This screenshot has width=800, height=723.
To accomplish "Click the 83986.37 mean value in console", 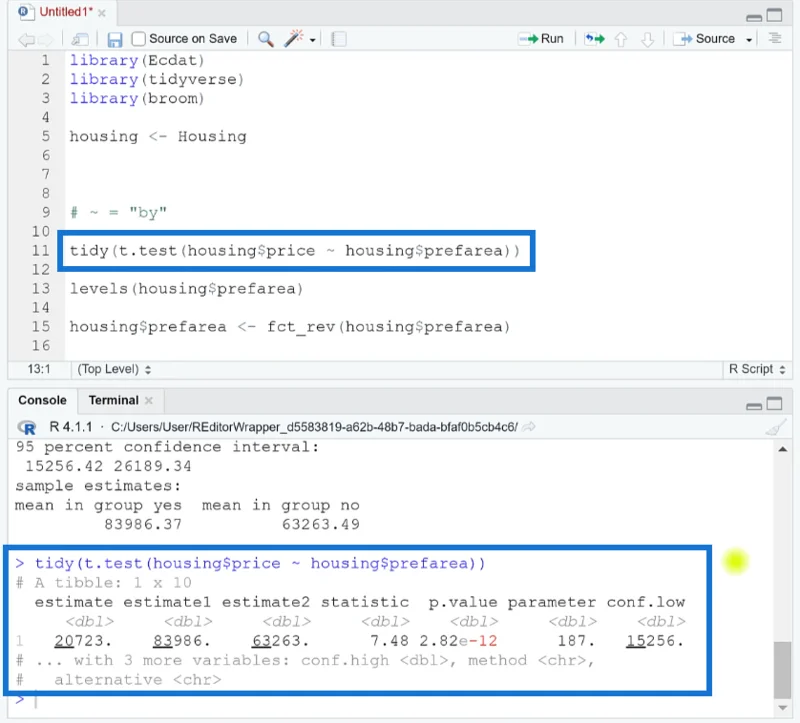I will 143,525.
